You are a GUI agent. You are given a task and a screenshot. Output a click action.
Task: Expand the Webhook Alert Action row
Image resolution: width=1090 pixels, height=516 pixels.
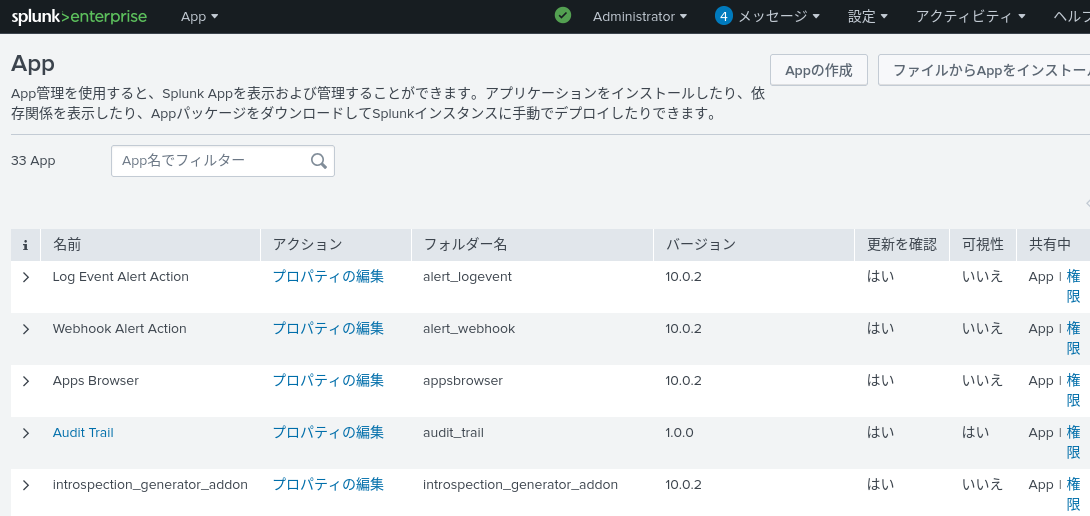click(x=26, y=329)
